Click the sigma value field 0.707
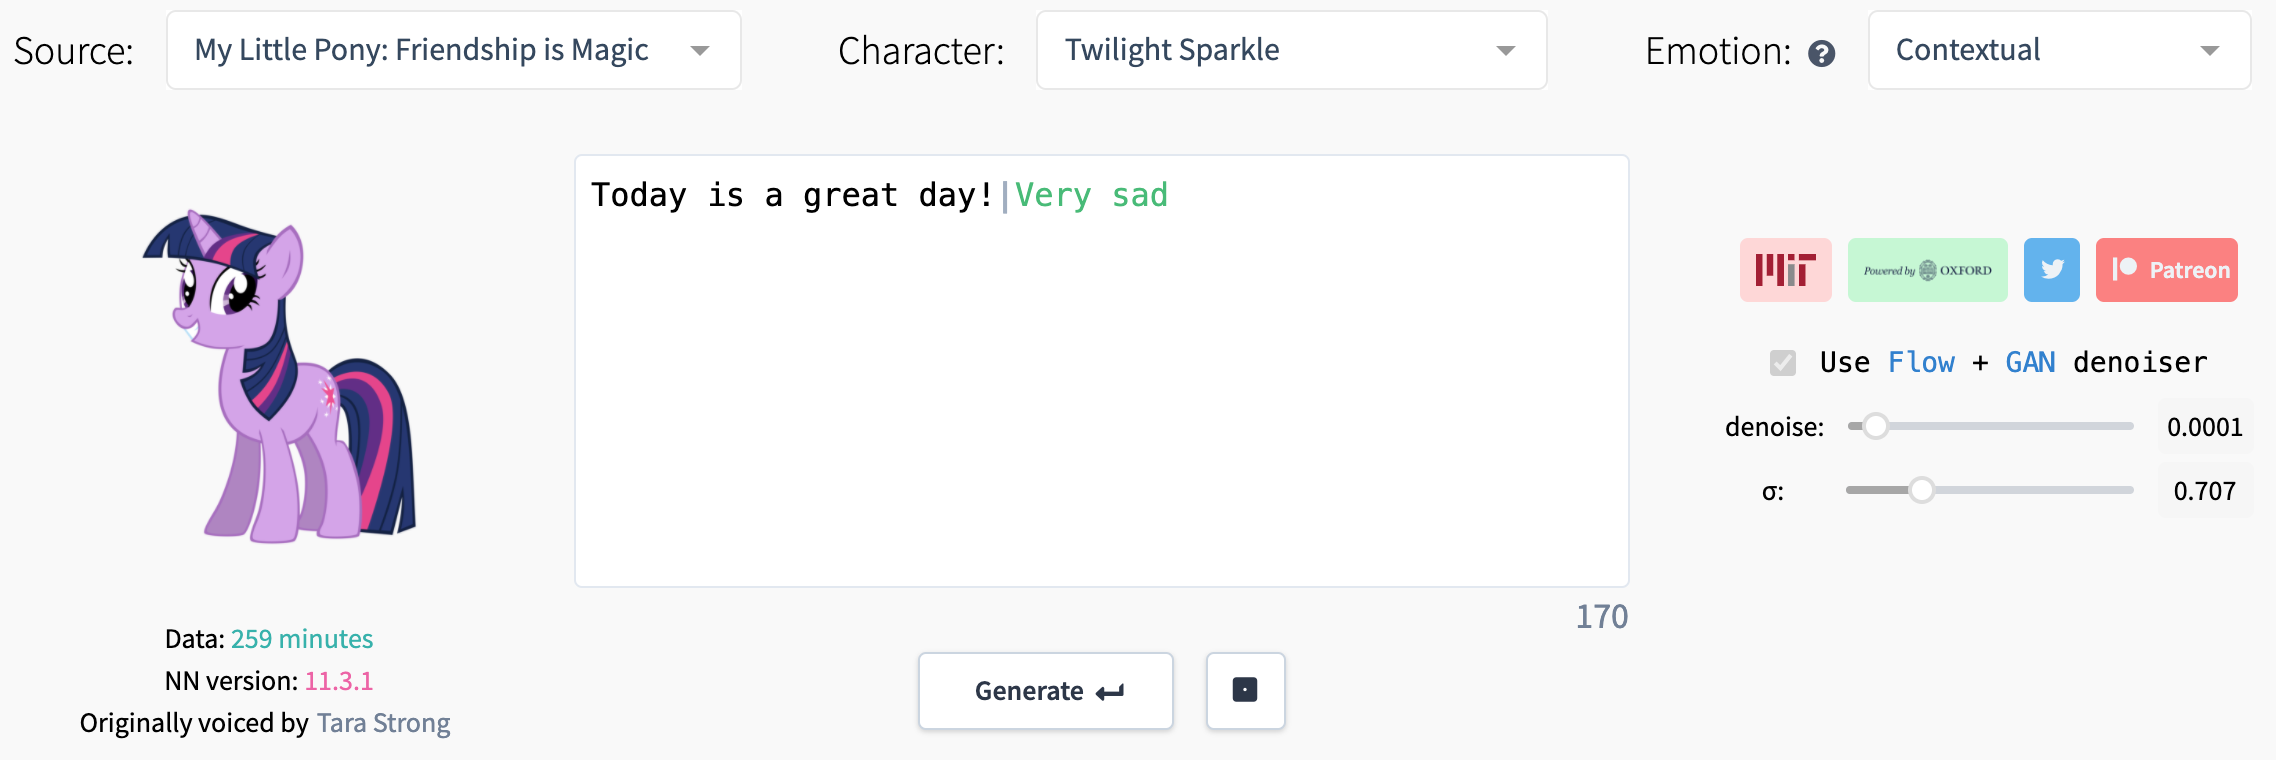The height and width of the screenshot is (760, 2276). coord(2204,491)
